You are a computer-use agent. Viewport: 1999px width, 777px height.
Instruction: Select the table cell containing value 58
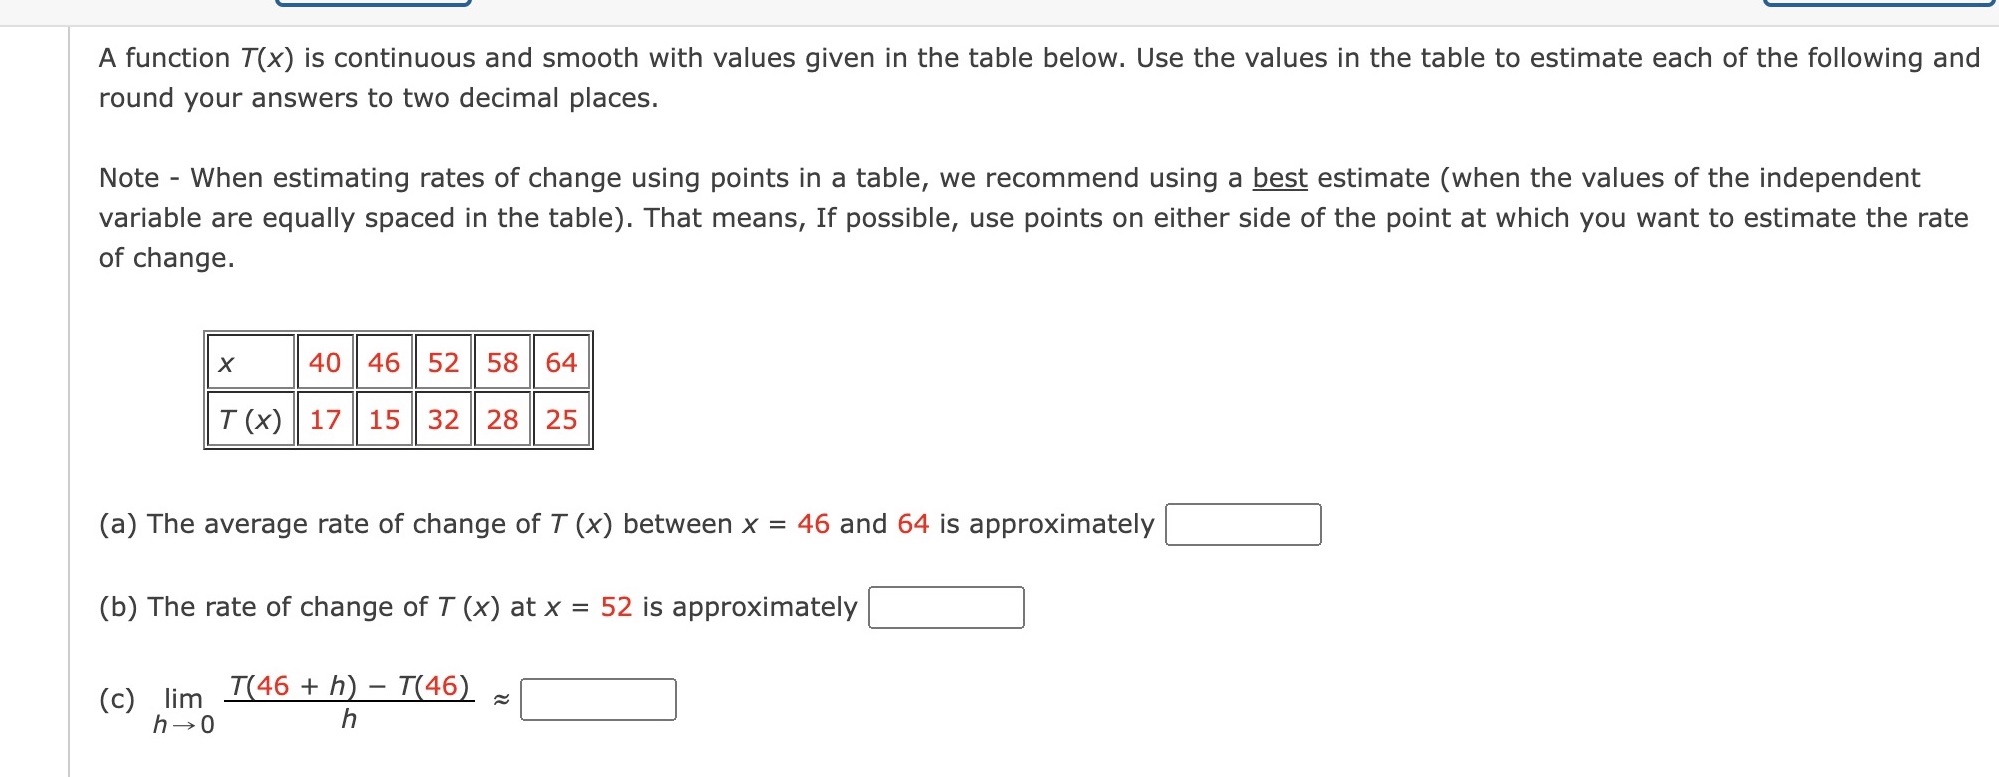pos(501,363)
